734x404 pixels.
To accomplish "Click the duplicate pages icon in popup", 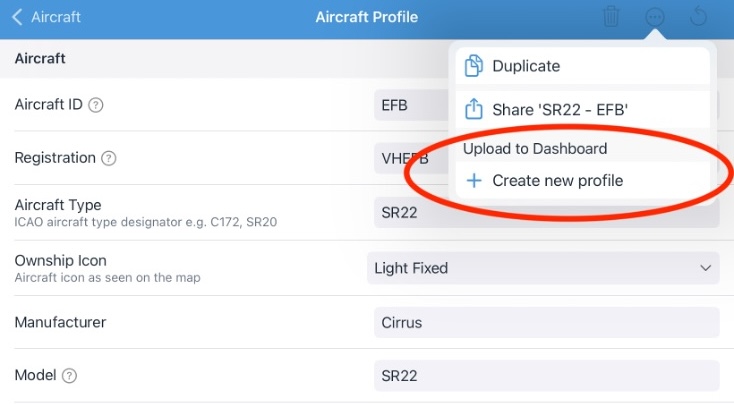I will [x=474, y=66].
